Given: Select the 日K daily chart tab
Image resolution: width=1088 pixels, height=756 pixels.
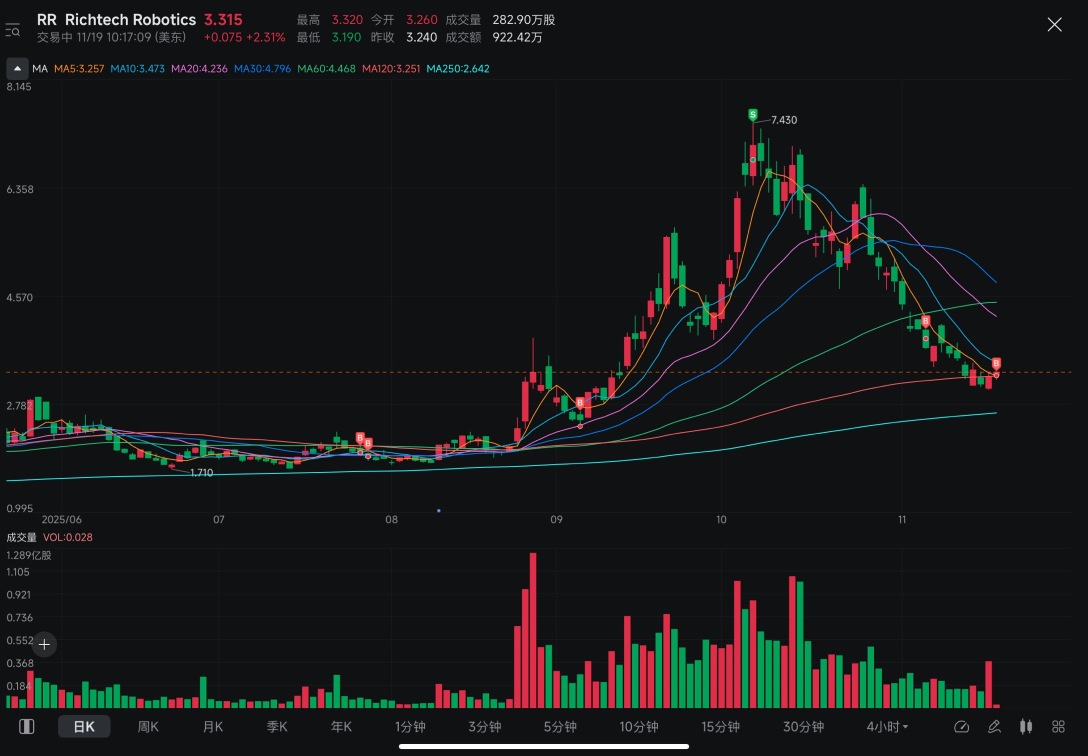Looking at the screenshot, I should click(x=84, y=726).
